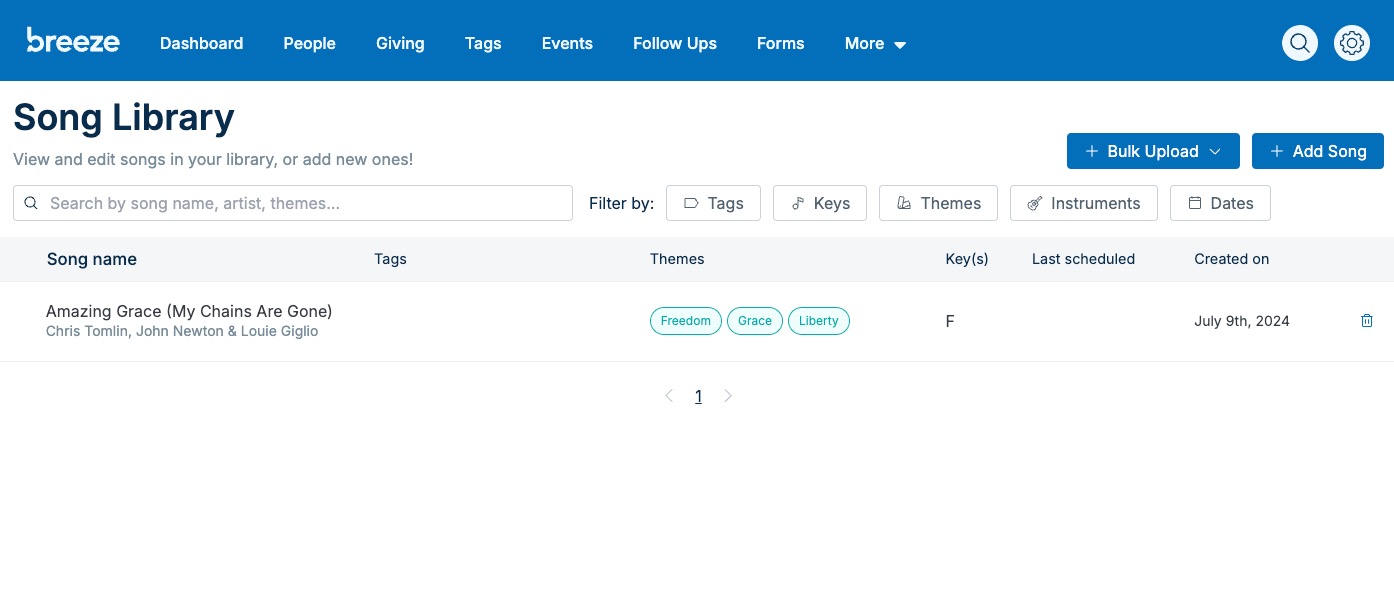Click the tag icon on the Tags filter

click(691, 203)
